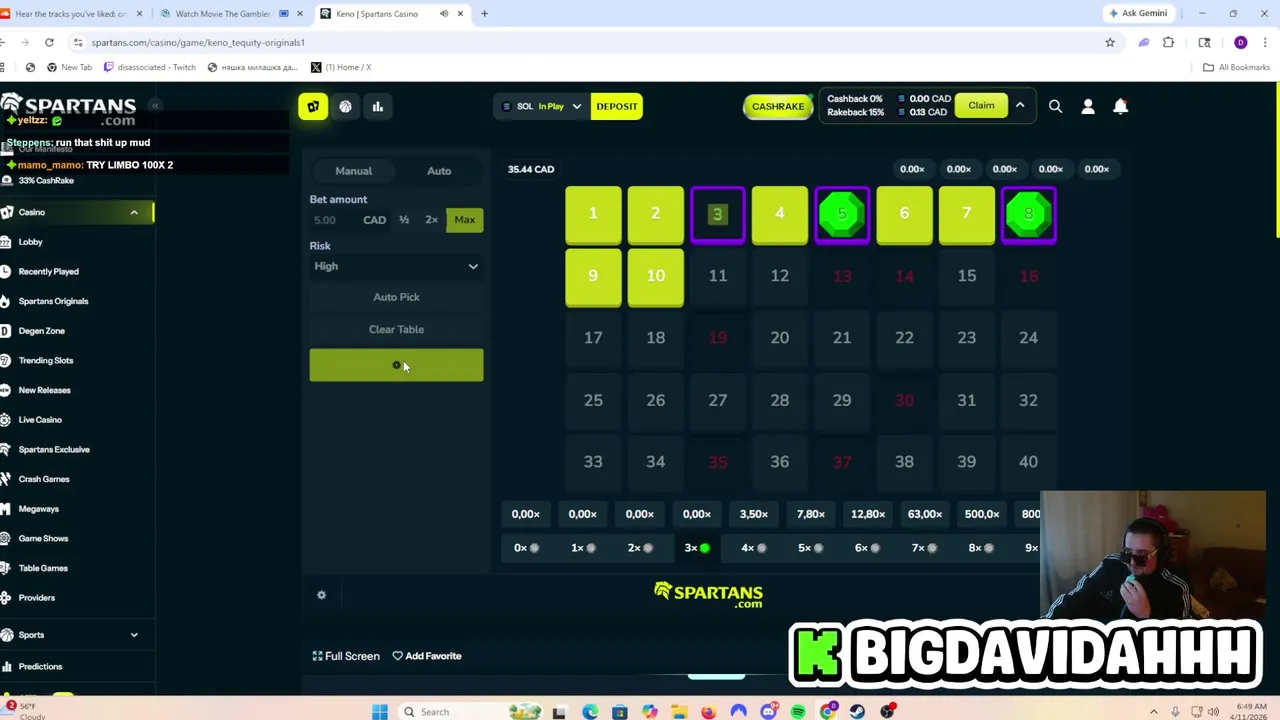Claim the rakeback reward
1280x720 pixels.
click(x=981, y=106)
